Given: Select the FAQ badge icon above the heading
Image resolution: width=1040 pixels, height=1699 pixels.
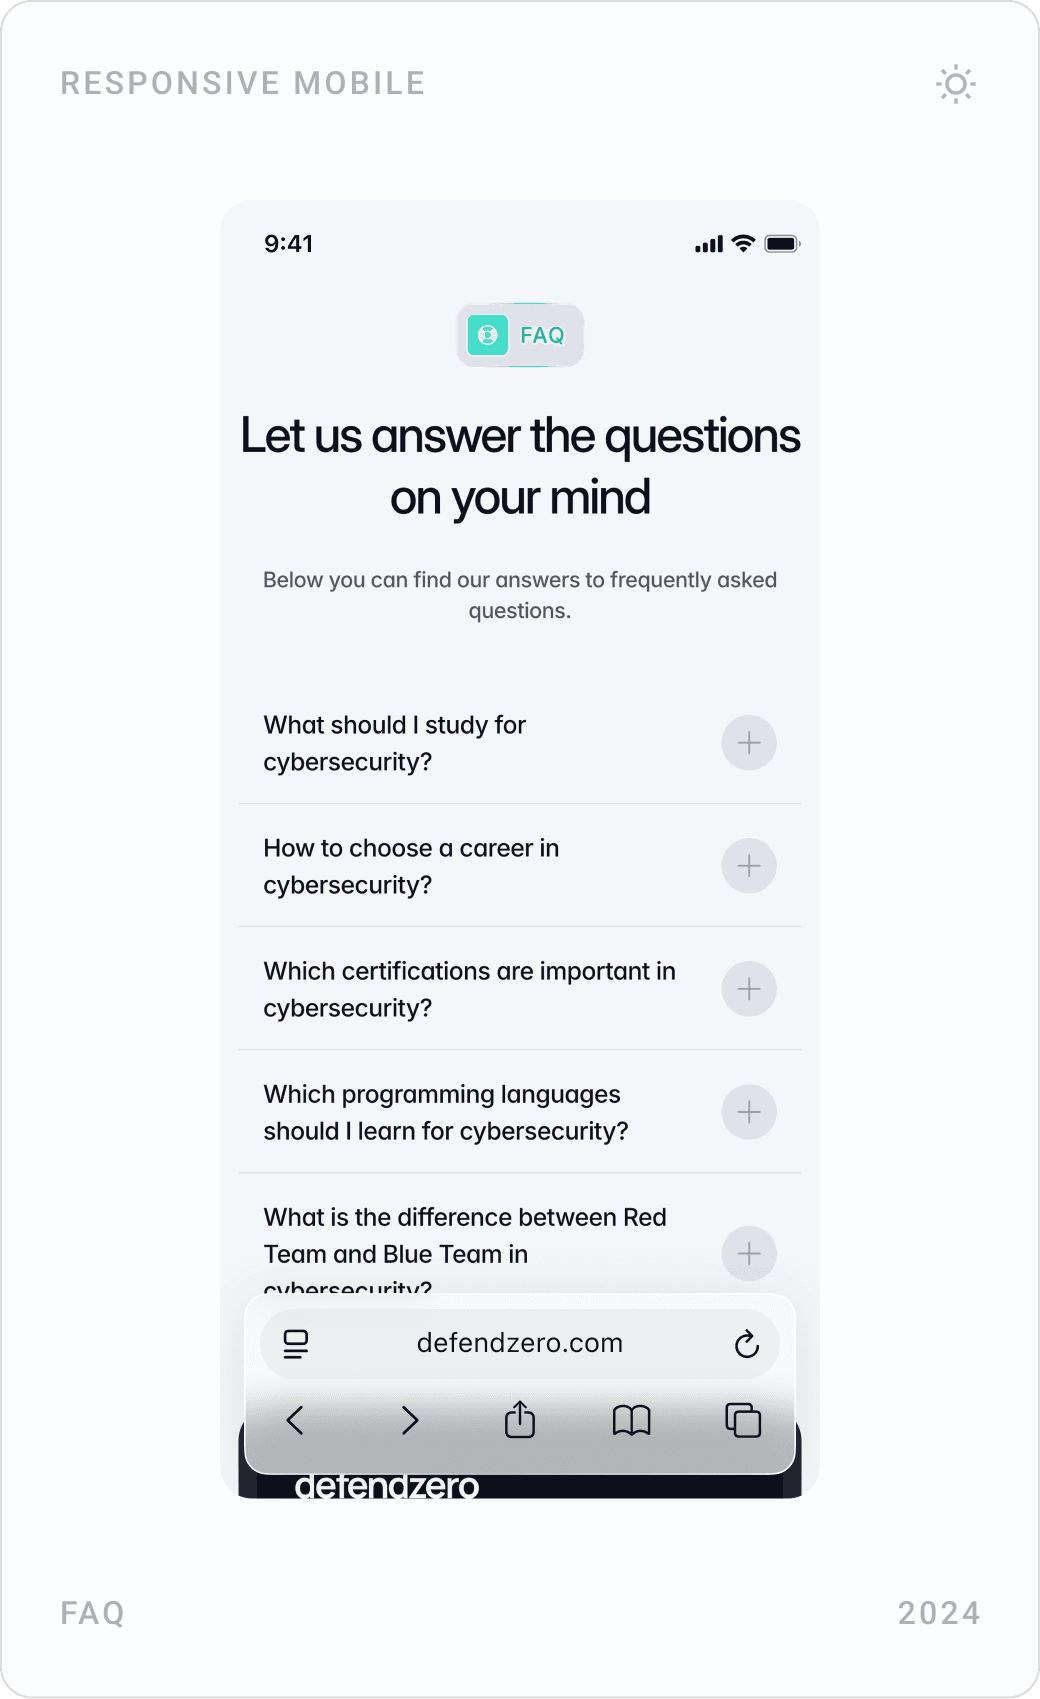Looking at the screenshot, I should 487,335.
